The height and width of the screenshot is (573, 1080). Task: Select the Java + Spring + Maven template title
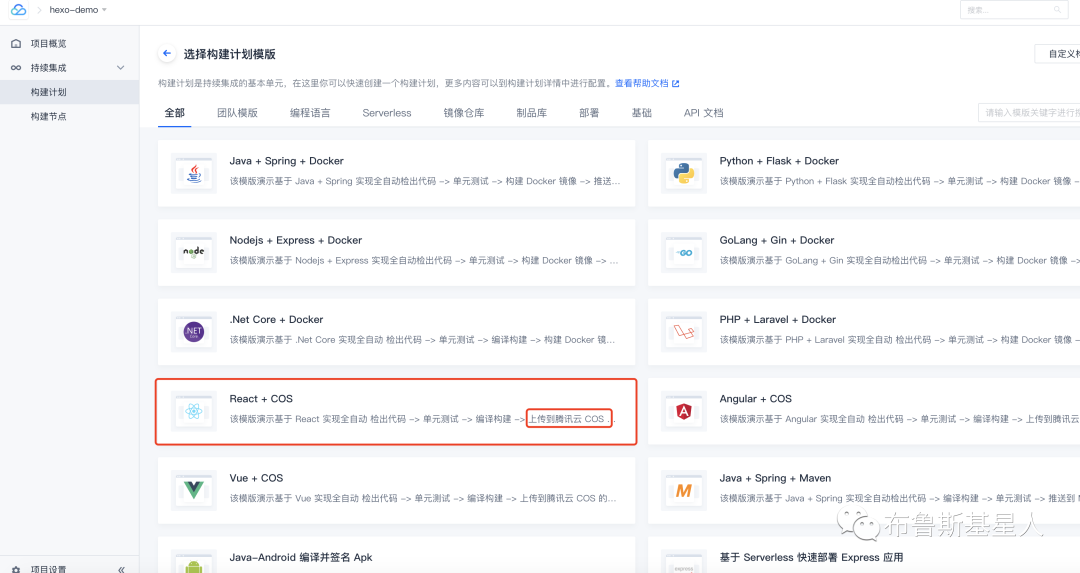tap(775, 477)
